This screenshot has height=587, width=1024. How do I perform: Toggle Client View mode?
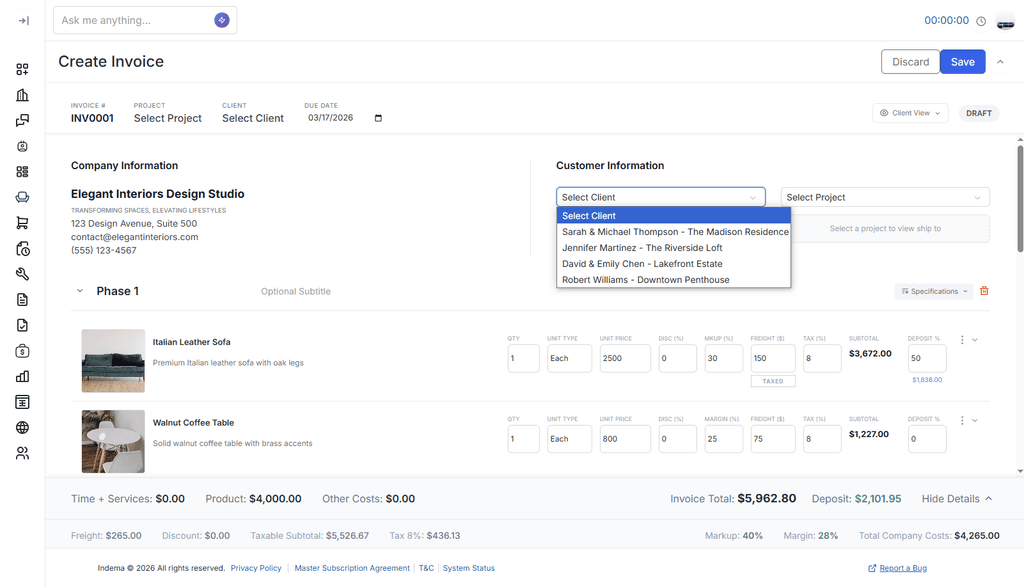910,113
